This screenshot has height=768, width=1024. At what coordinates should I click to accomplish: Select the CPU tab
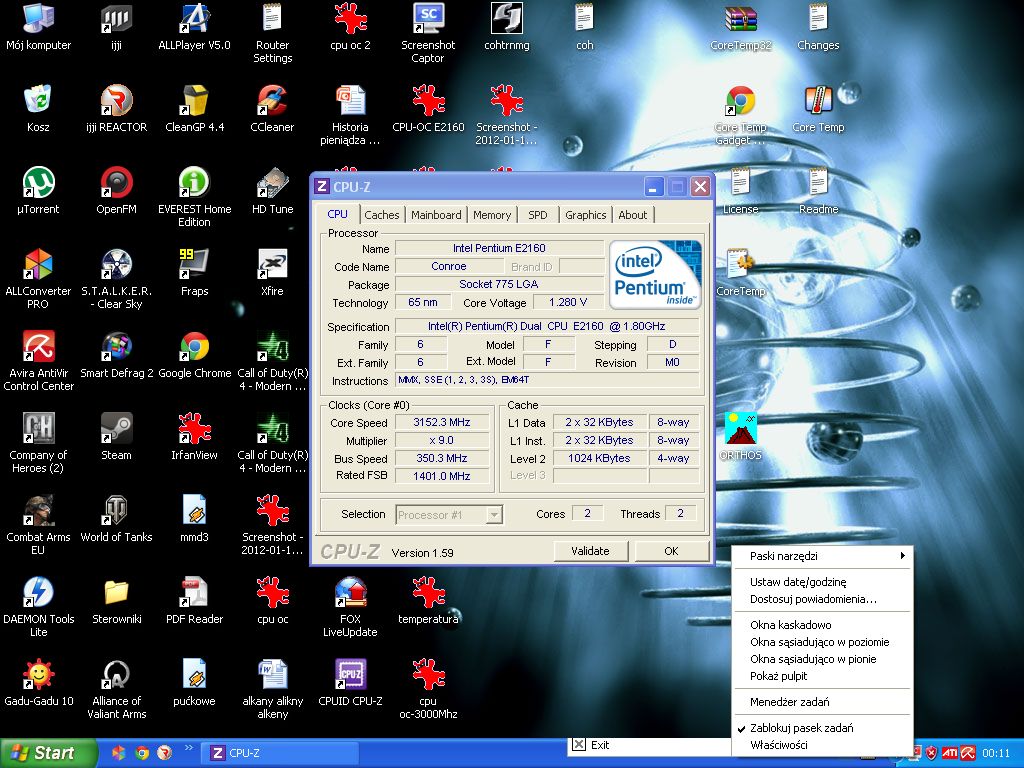tap(338, 214)
